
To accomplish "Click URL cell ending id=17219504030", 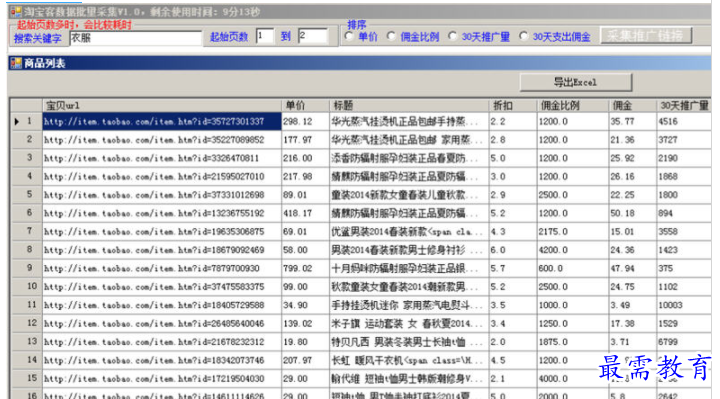I will pos(162,379).
